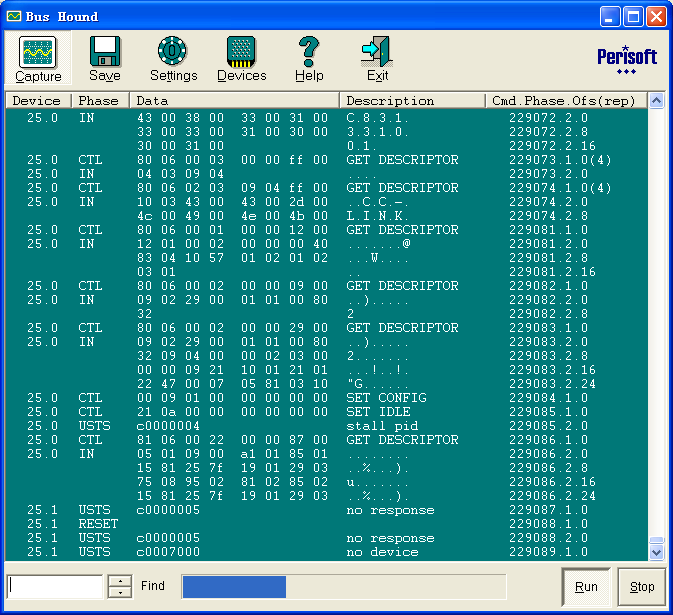Viewport: 673px width, 615px height.
Task: Select GET DESCRIPTOR at 229074.1.0(4)
Action: [x=402, y=188]
